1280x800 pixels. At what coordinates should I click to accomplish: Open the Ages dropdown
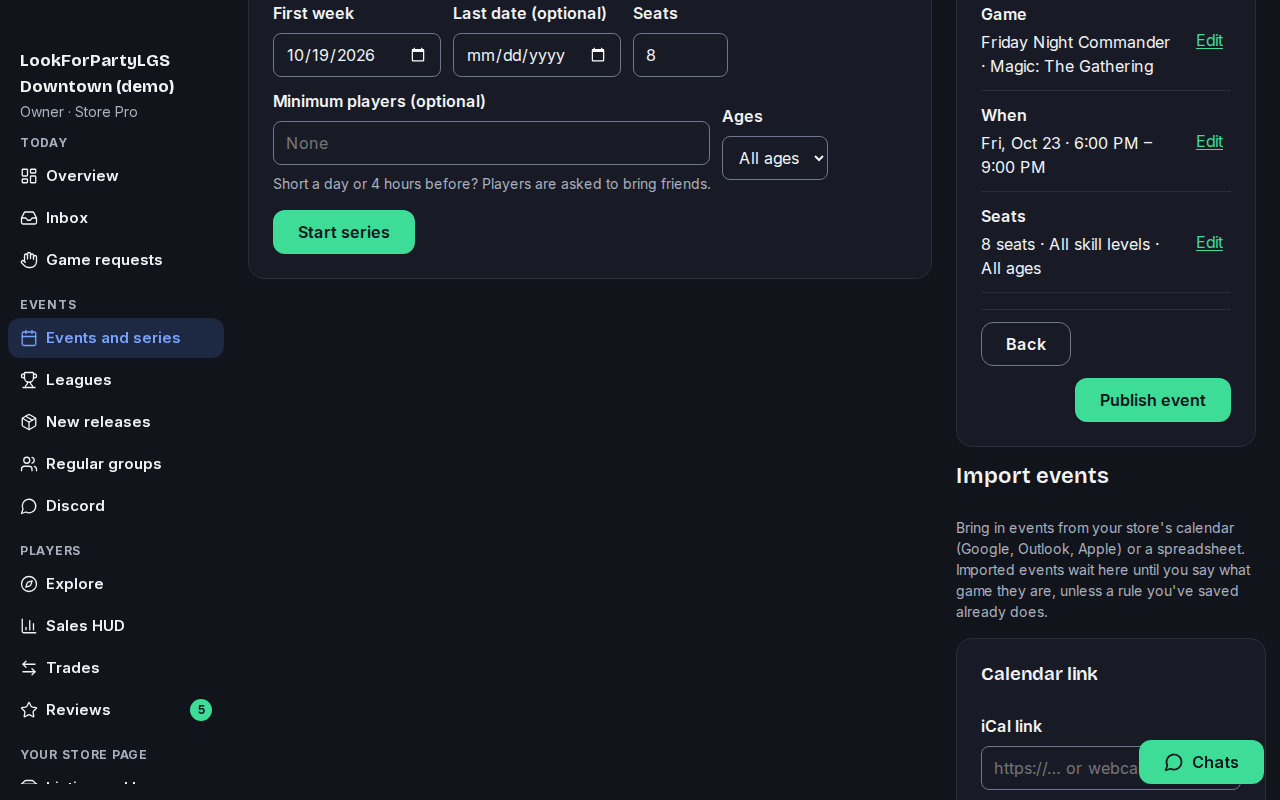point(775,158)
